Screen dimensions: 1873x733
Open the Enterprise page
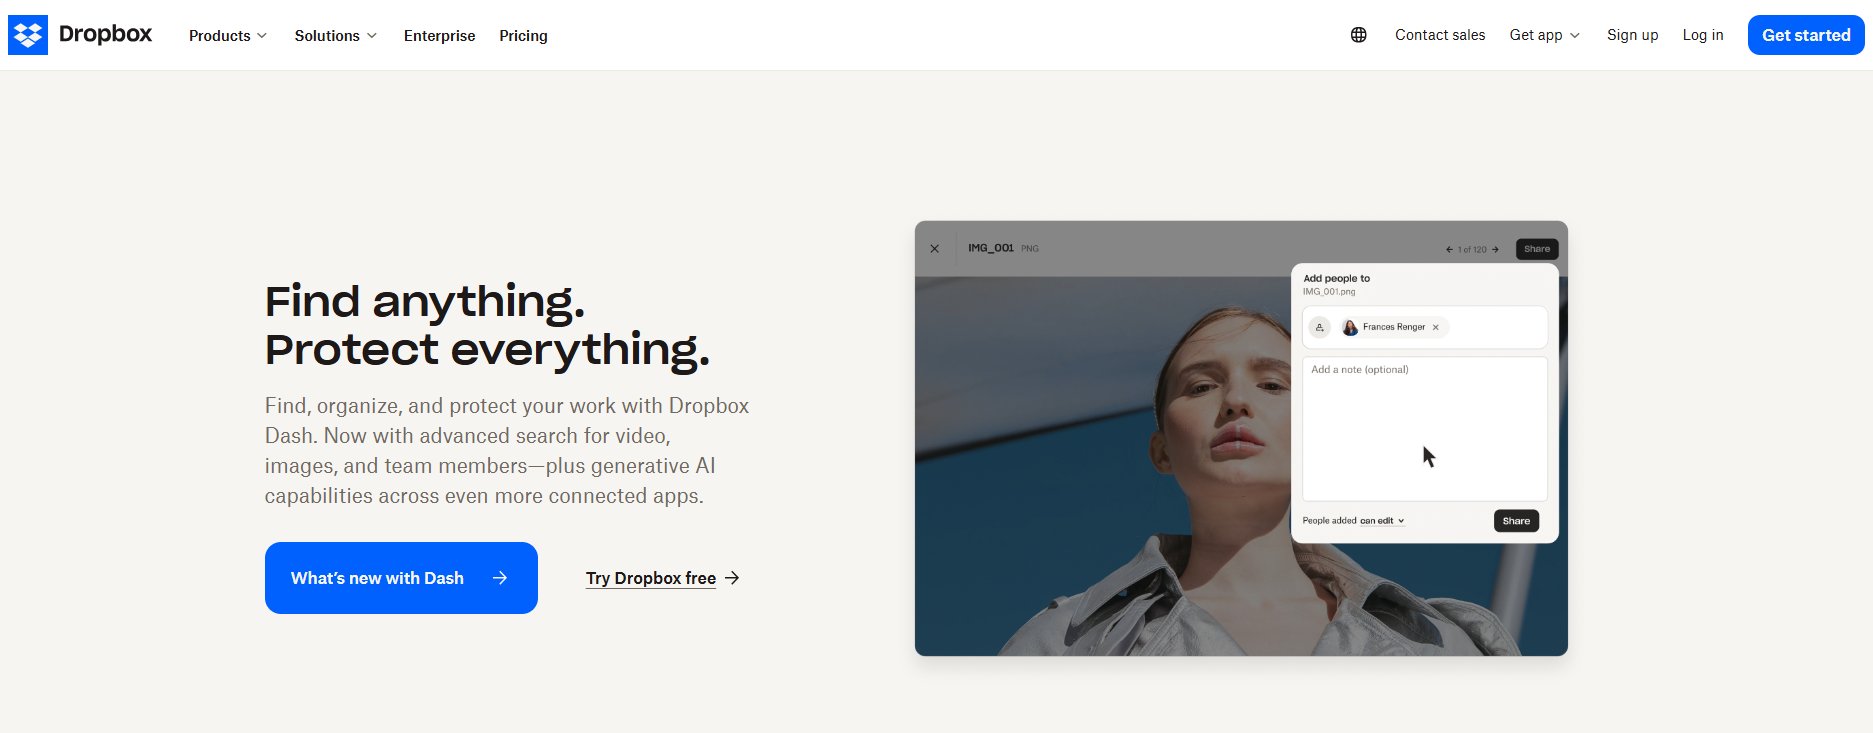(439, 35)
